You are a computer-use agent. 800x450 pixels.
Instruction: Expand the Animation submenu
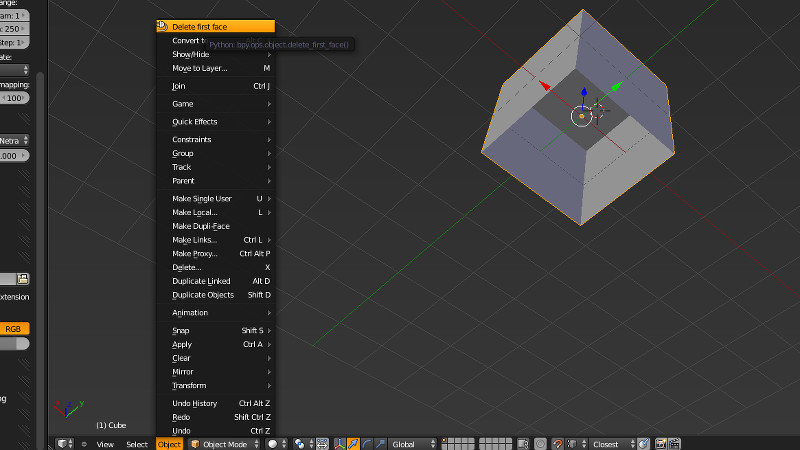[x=215, y=313]
